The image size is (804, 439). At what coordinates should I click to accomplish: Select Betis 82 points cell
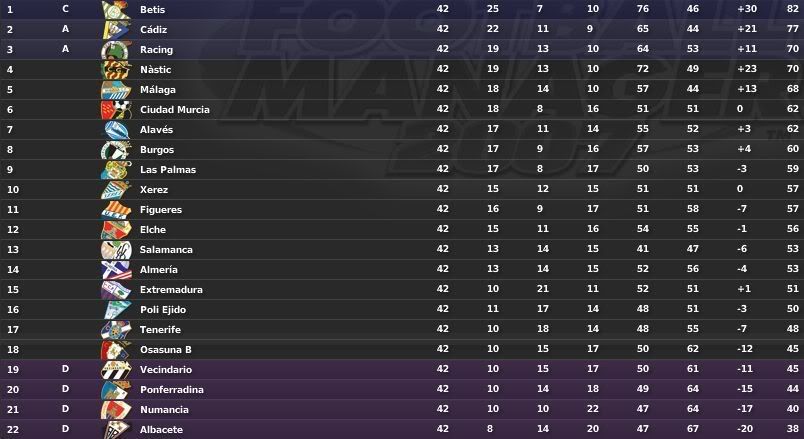(792, 9)
